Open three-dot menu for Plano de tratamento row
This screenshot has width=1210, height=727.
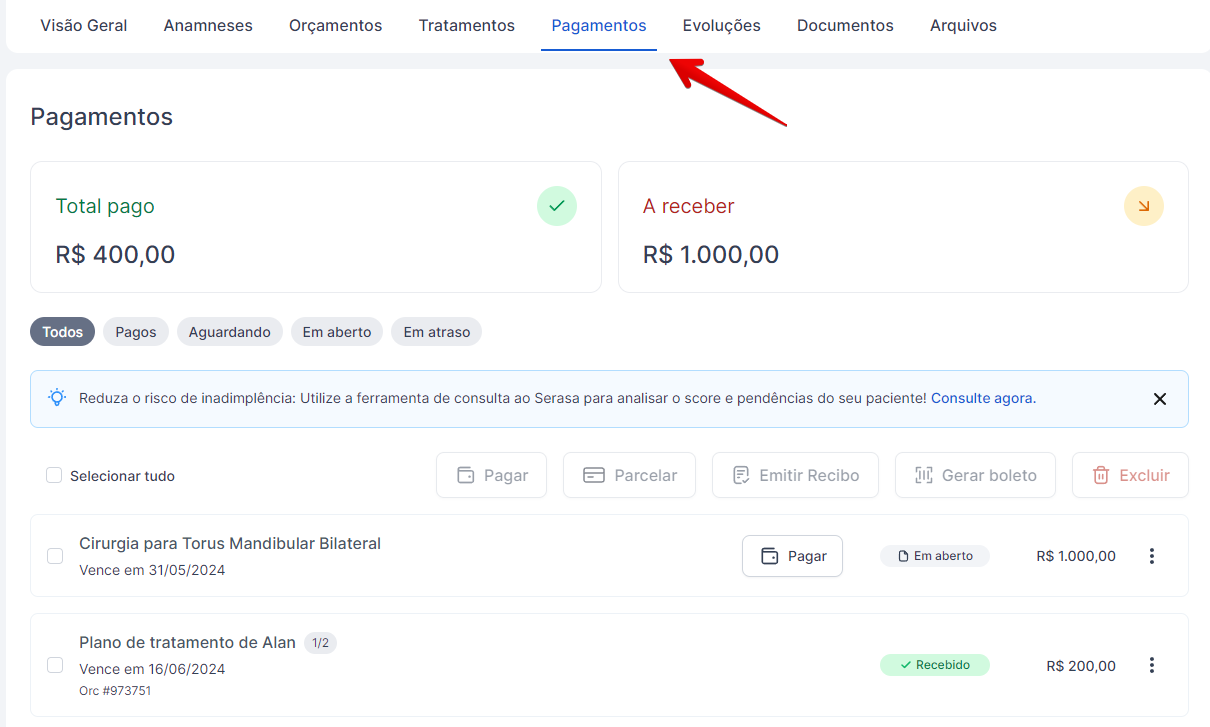[x=1151, y=665]
